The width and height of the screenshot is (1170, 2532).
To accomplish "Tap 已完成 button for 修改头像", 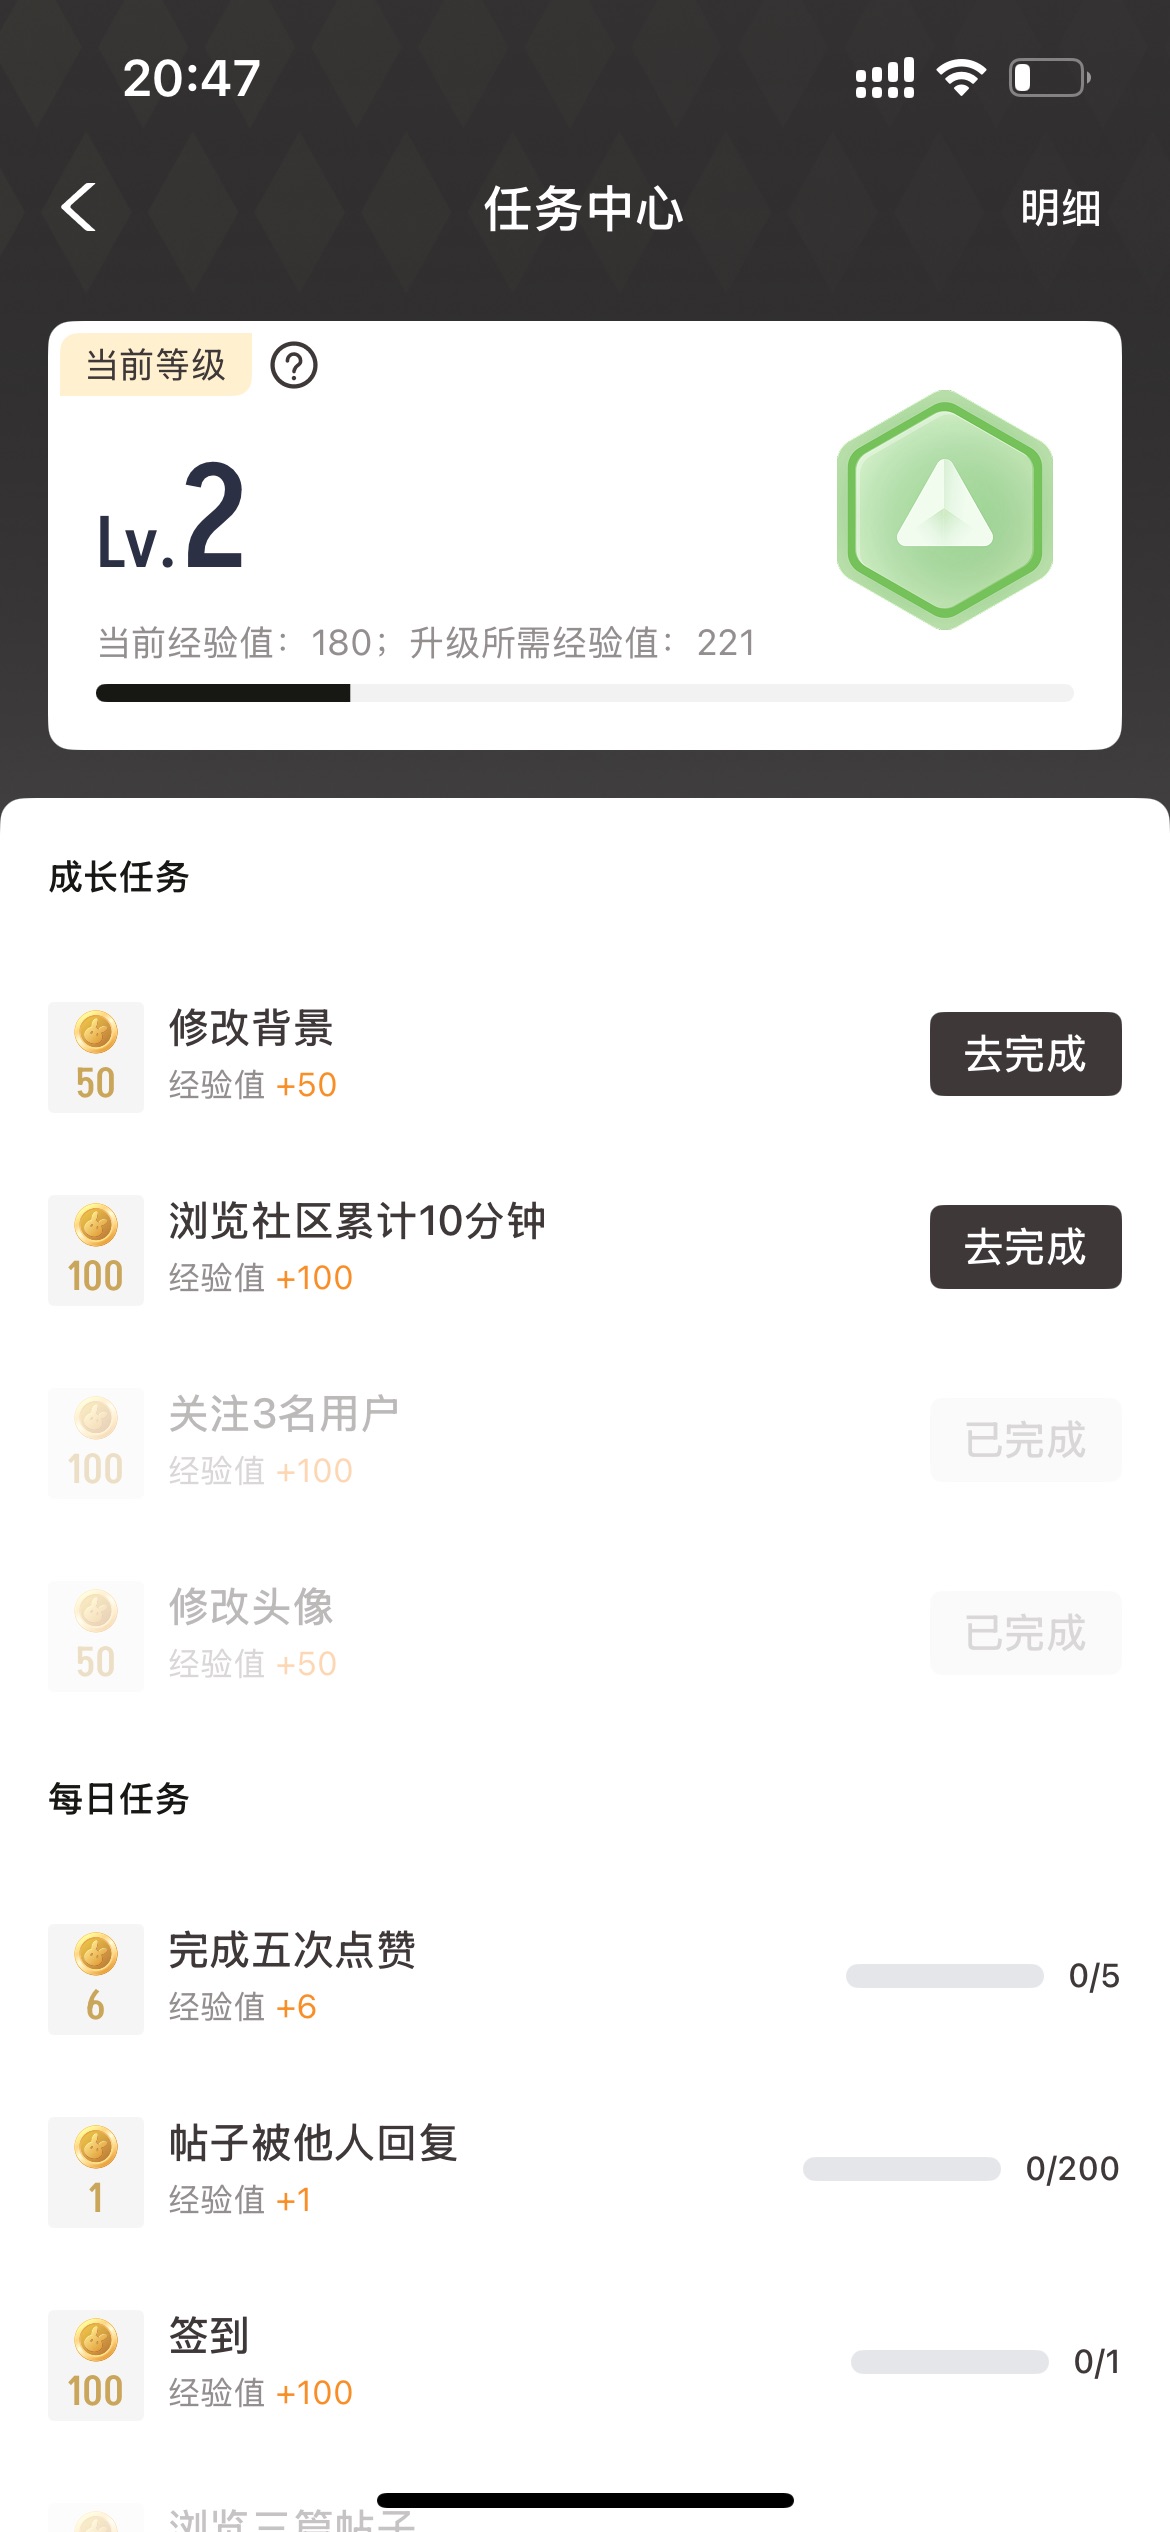I will coord(1025,1633).
